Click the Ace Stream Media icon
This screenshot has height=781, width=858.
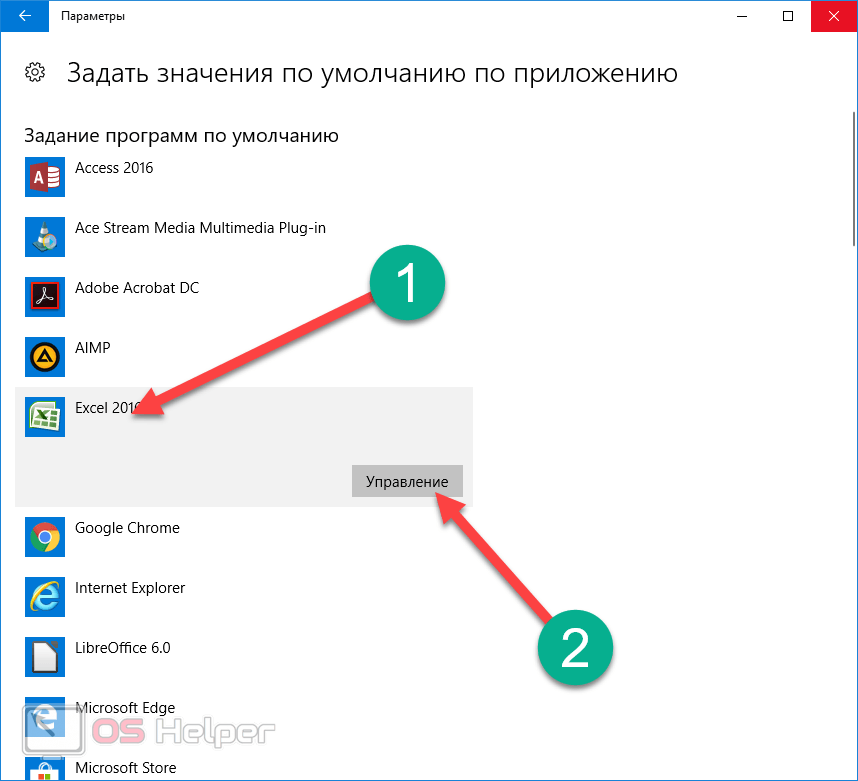(45, 237)
